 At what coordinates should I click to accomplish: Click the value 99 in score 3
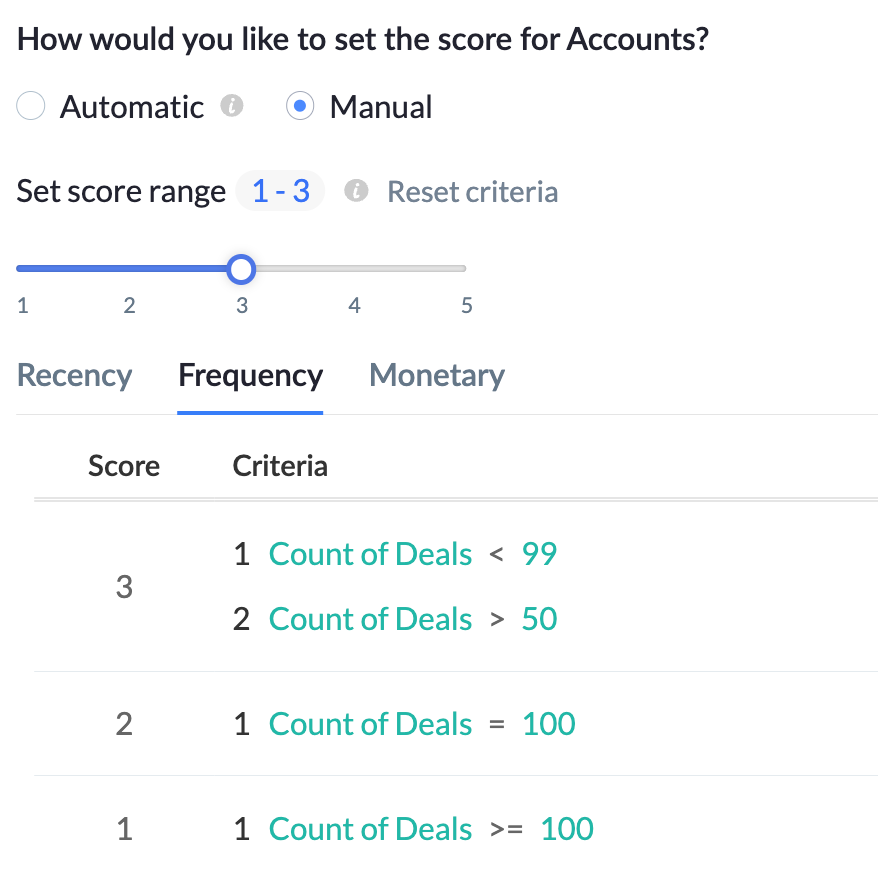(x=539, y=554)
